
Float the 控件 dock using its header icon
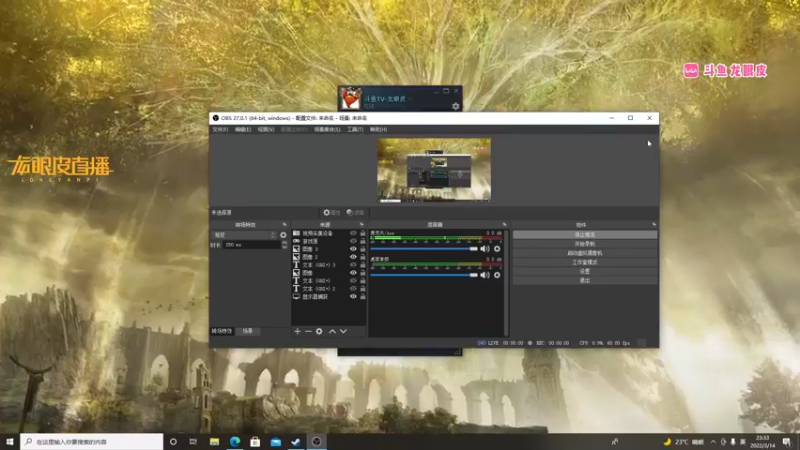click(654, 224)
